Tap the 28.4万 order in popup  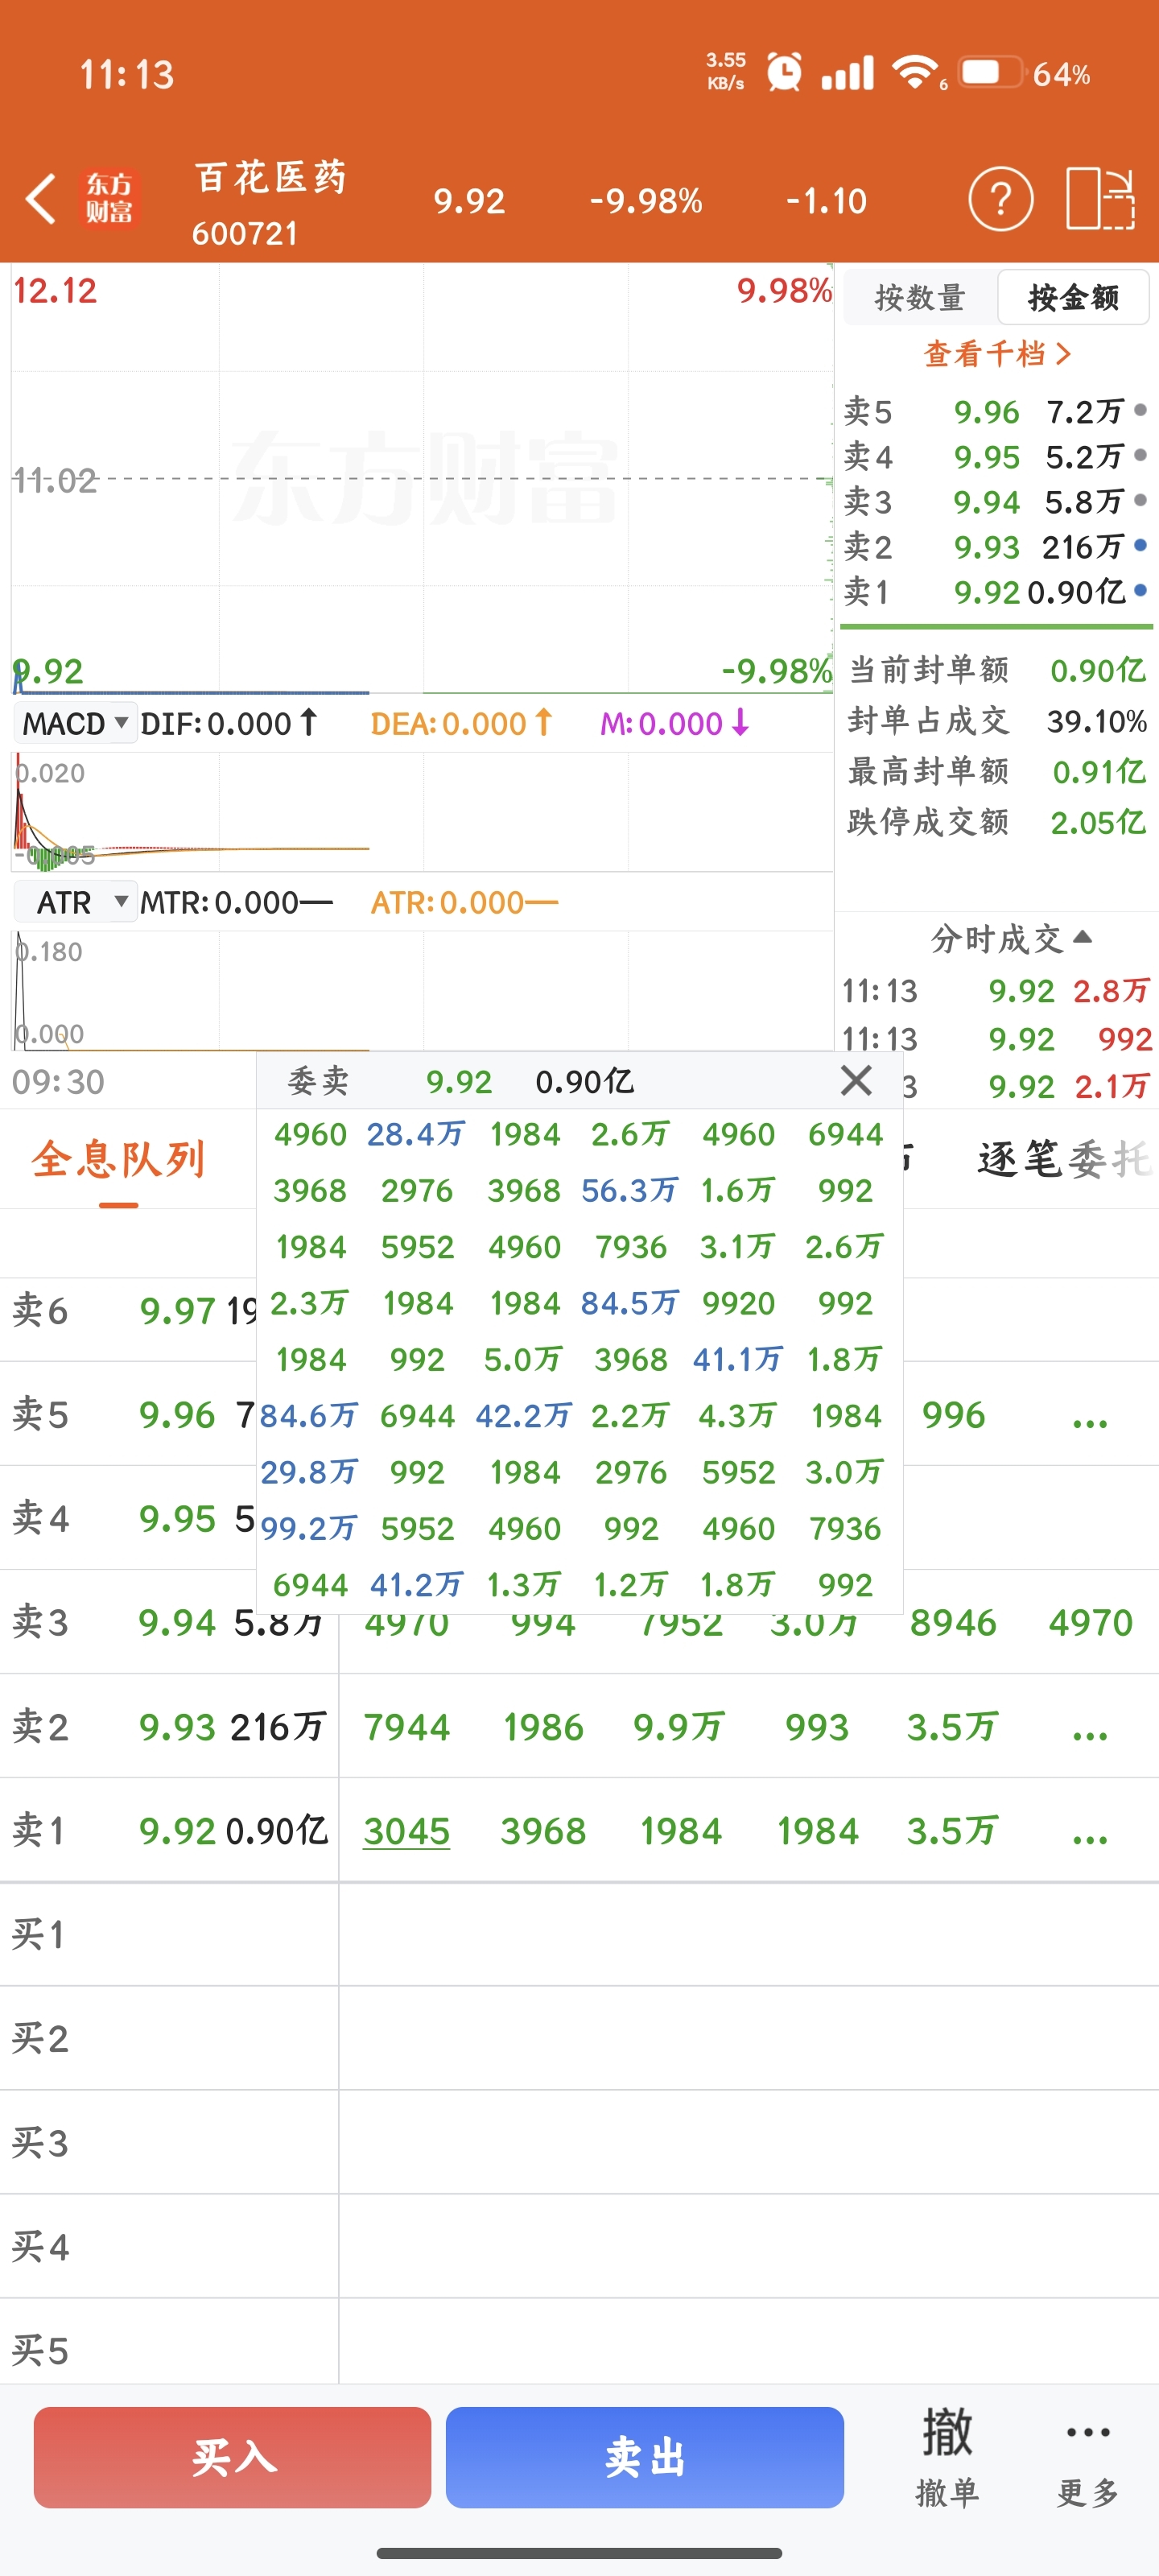(416, 1134)
